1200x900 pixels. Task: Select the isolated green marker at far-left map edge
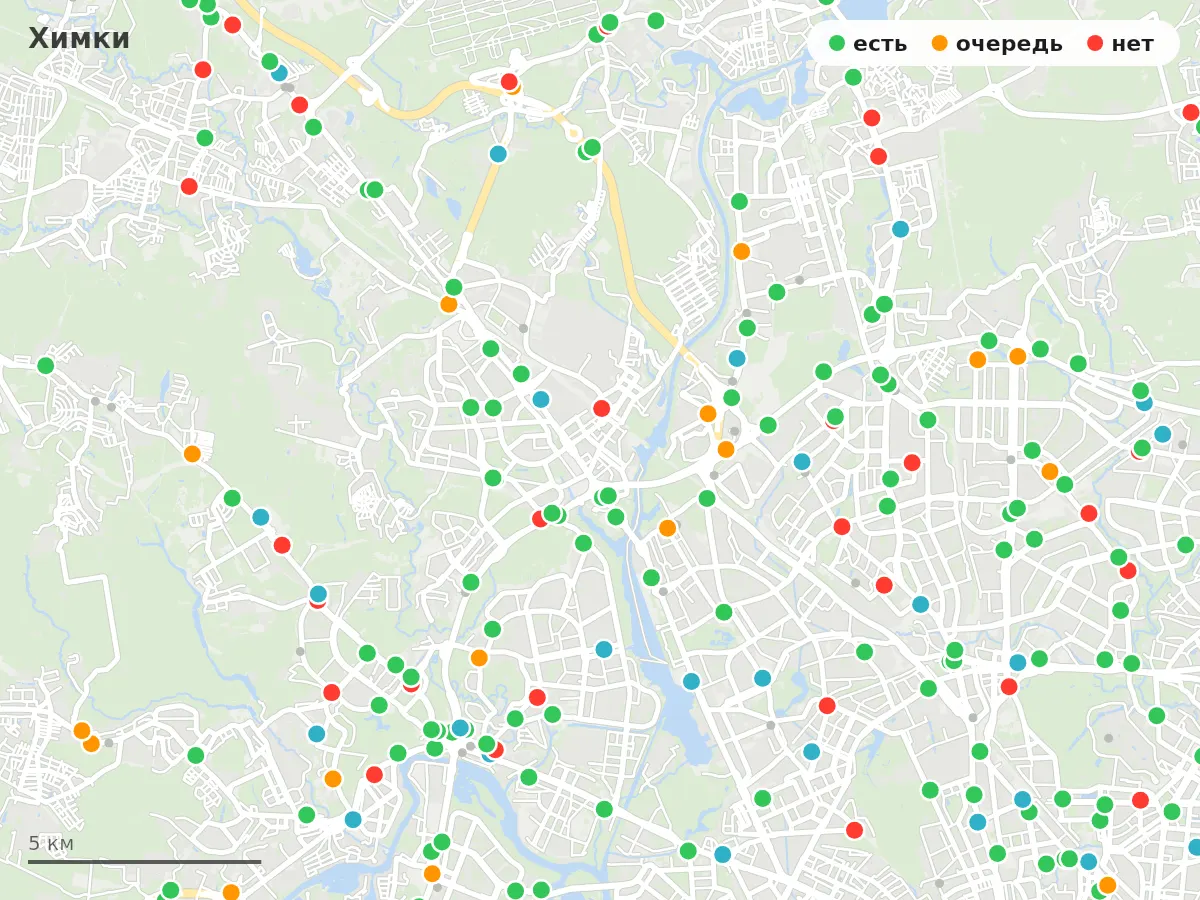pos(46,366)
